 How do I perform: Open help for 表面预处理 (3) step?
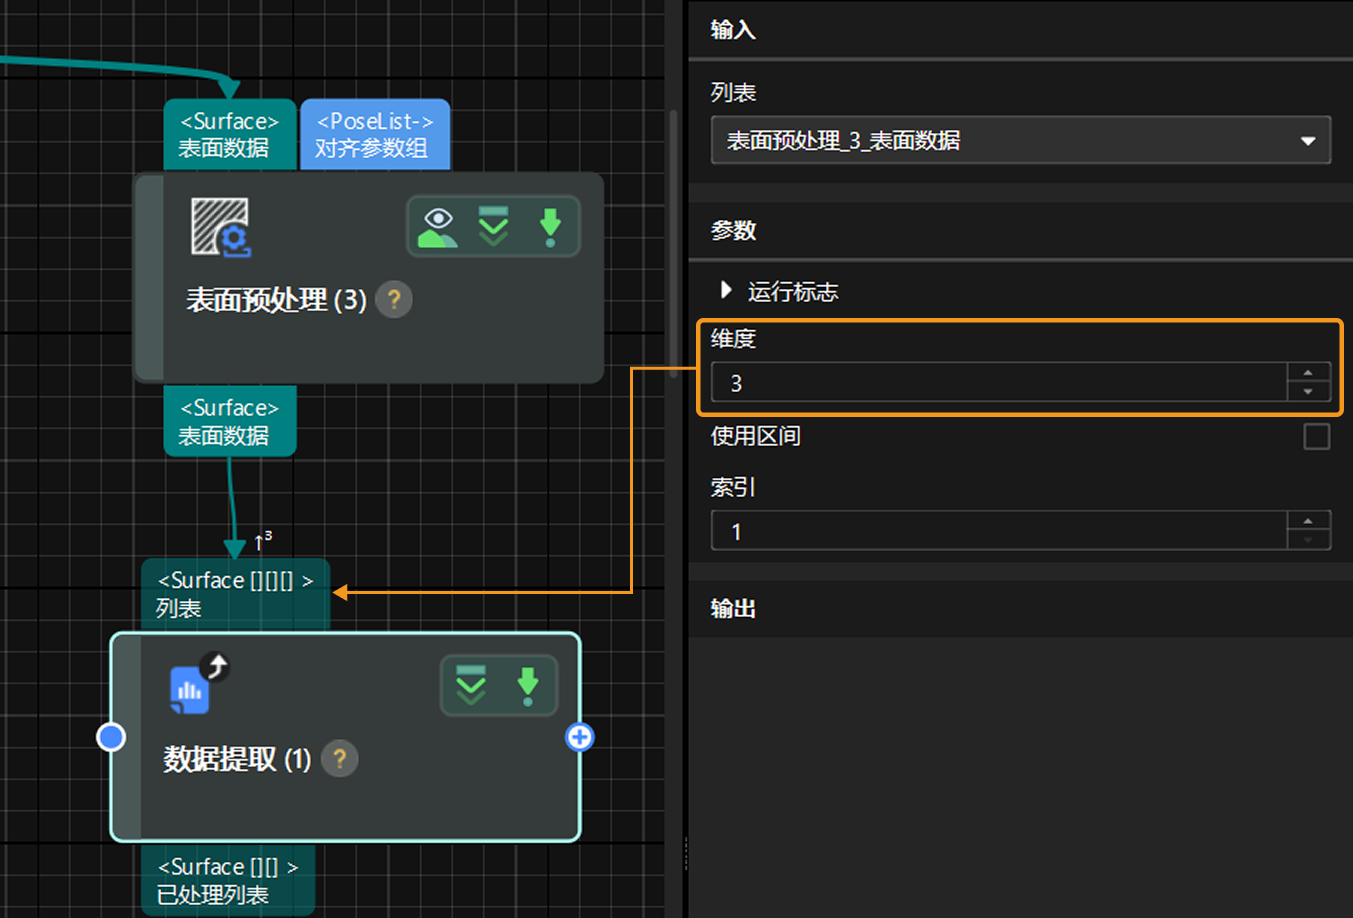[394, 300]
